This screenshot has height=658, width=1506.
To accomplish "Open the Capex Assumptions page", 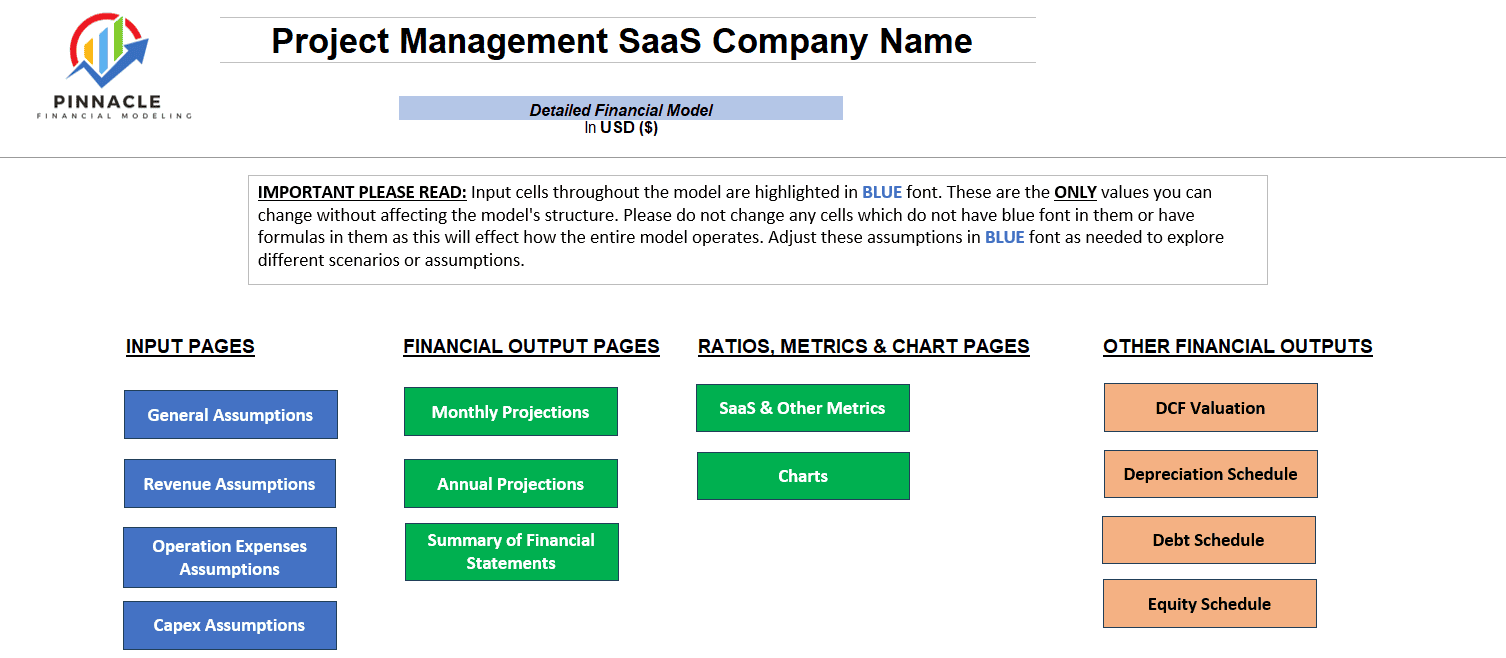I will pyautogui.click(x=230, y=626).
